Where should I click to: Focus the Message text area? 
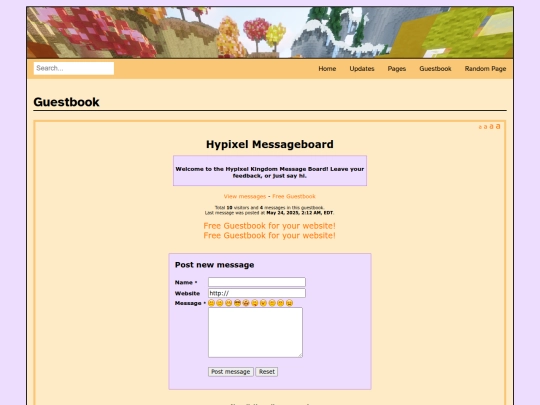(x=255, y=332)
